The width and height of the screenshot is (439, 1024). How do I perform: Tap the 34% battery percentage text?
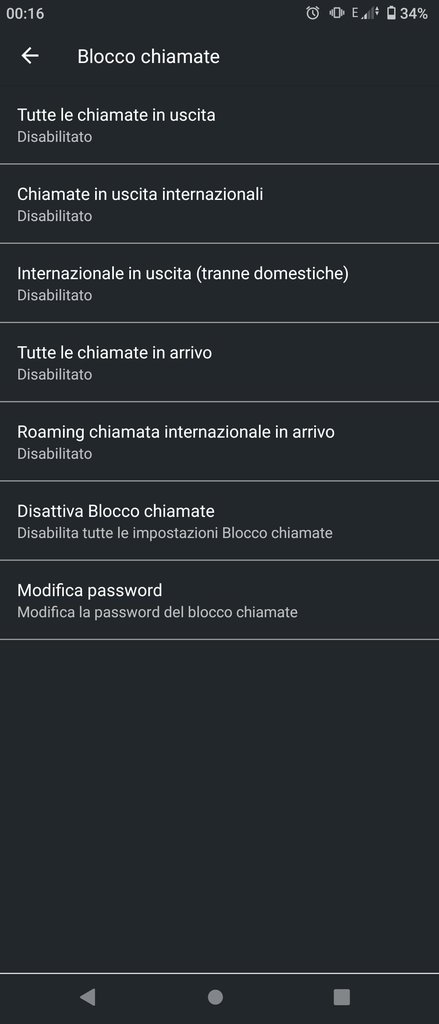coord(414,13)
